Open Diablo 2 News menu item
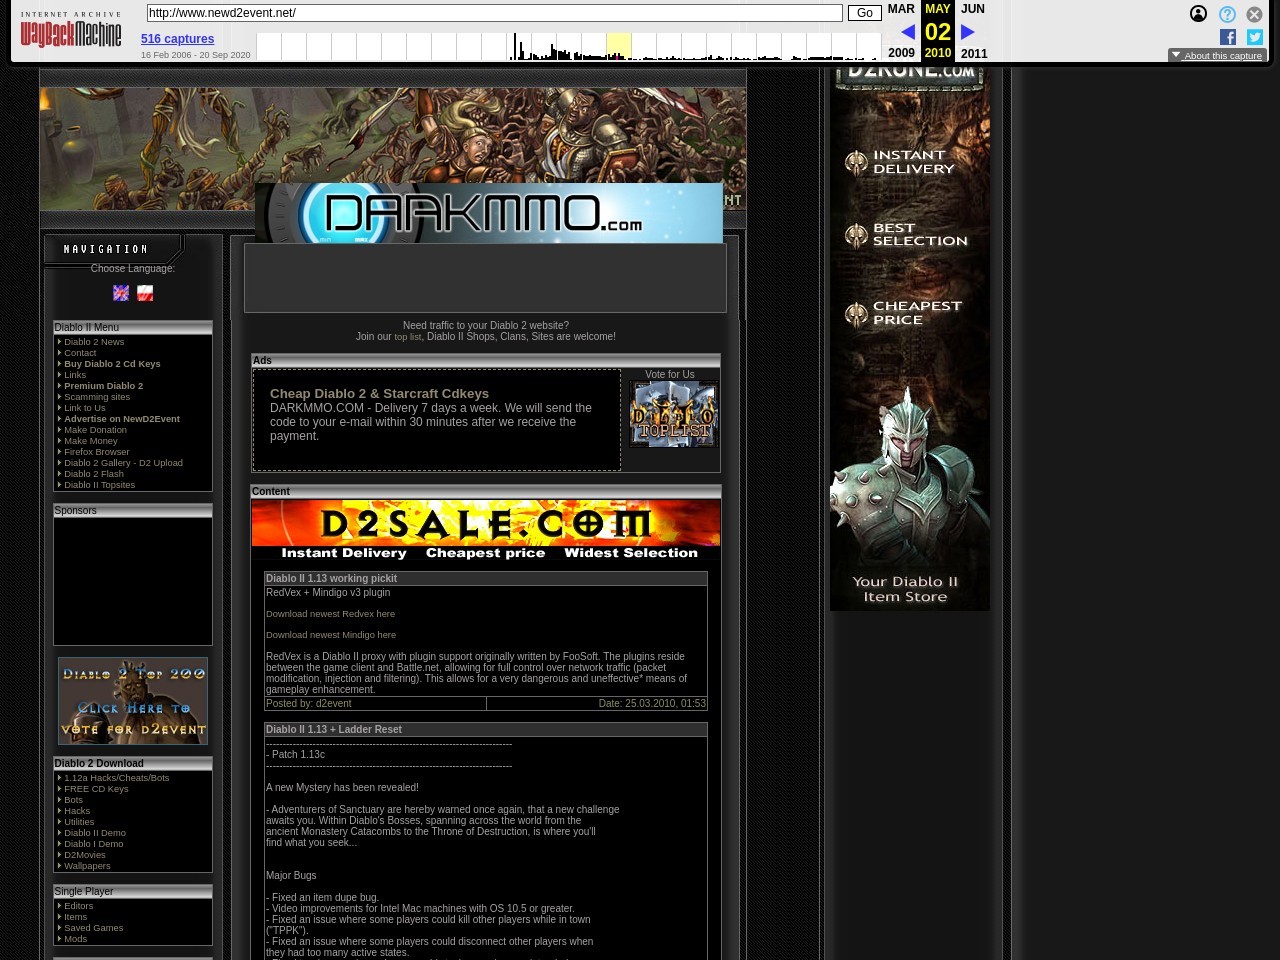Viewport: 1280px width, 960px height. 94,342
